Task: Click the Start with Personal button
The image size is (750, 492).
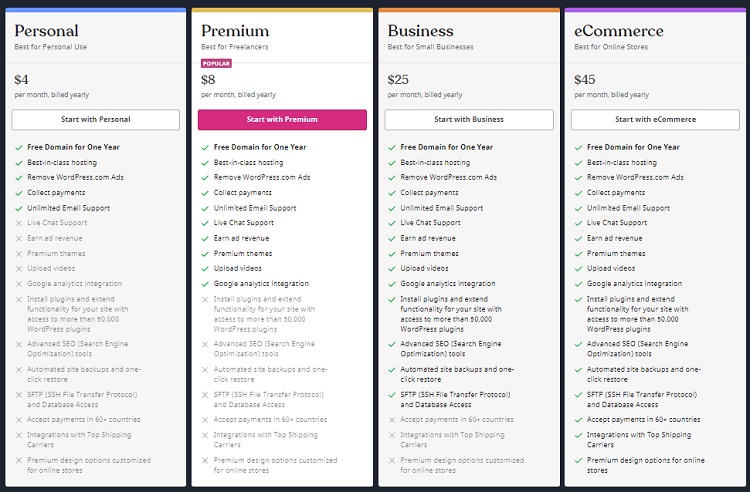Action: (96, 120)
